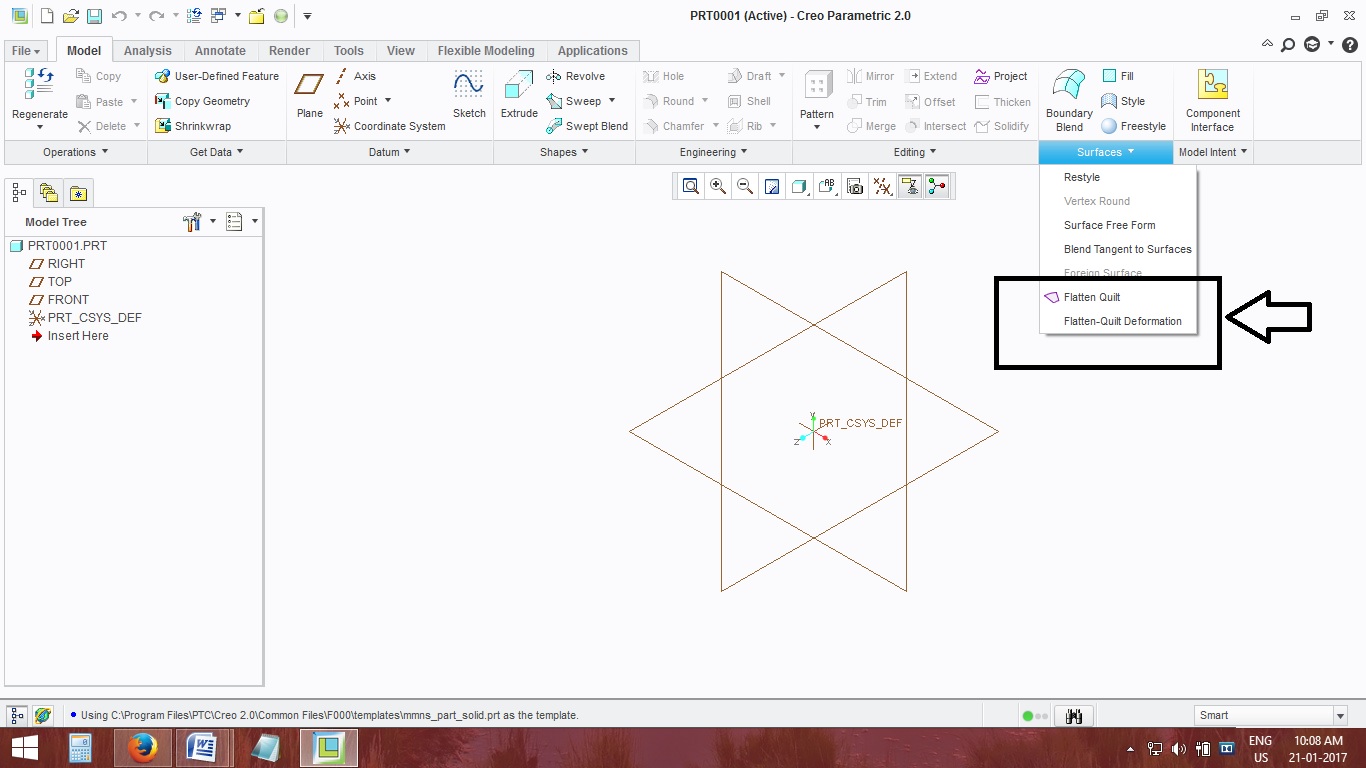Expand the Model Intent group

click(x=1213, y=152)
